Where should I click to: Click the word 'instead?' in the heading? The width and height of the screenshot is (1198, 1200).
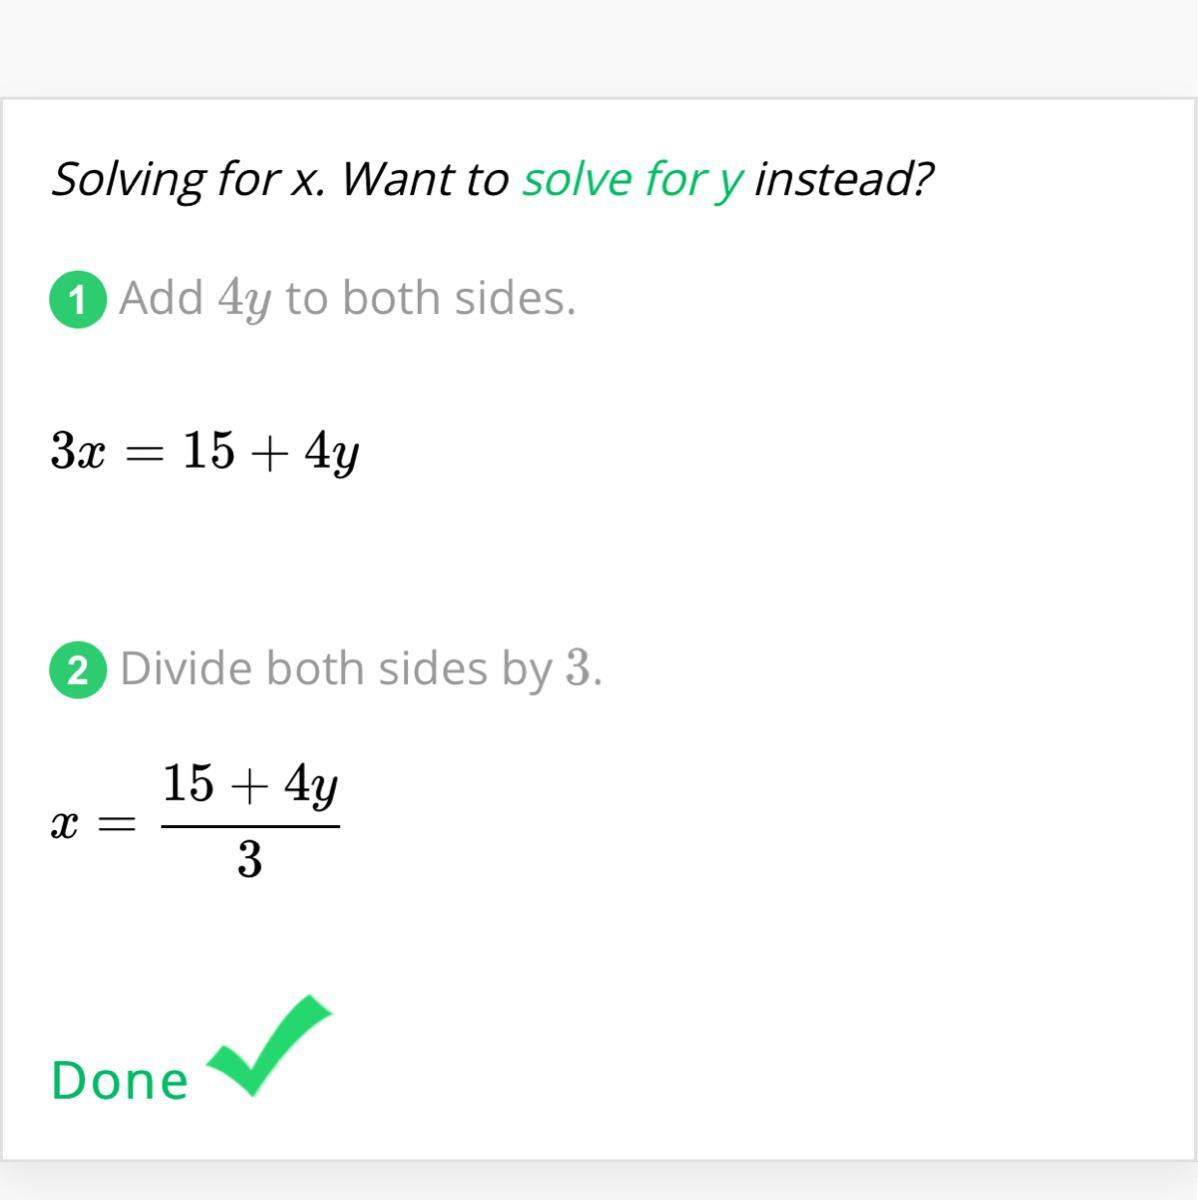coord(843,180)
